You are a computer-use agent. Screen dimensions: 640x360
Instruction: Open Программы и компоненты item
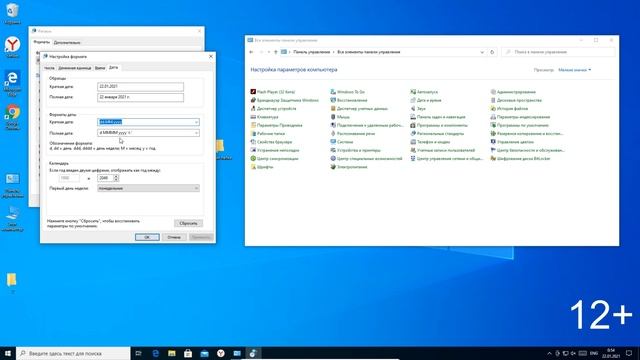439,125
